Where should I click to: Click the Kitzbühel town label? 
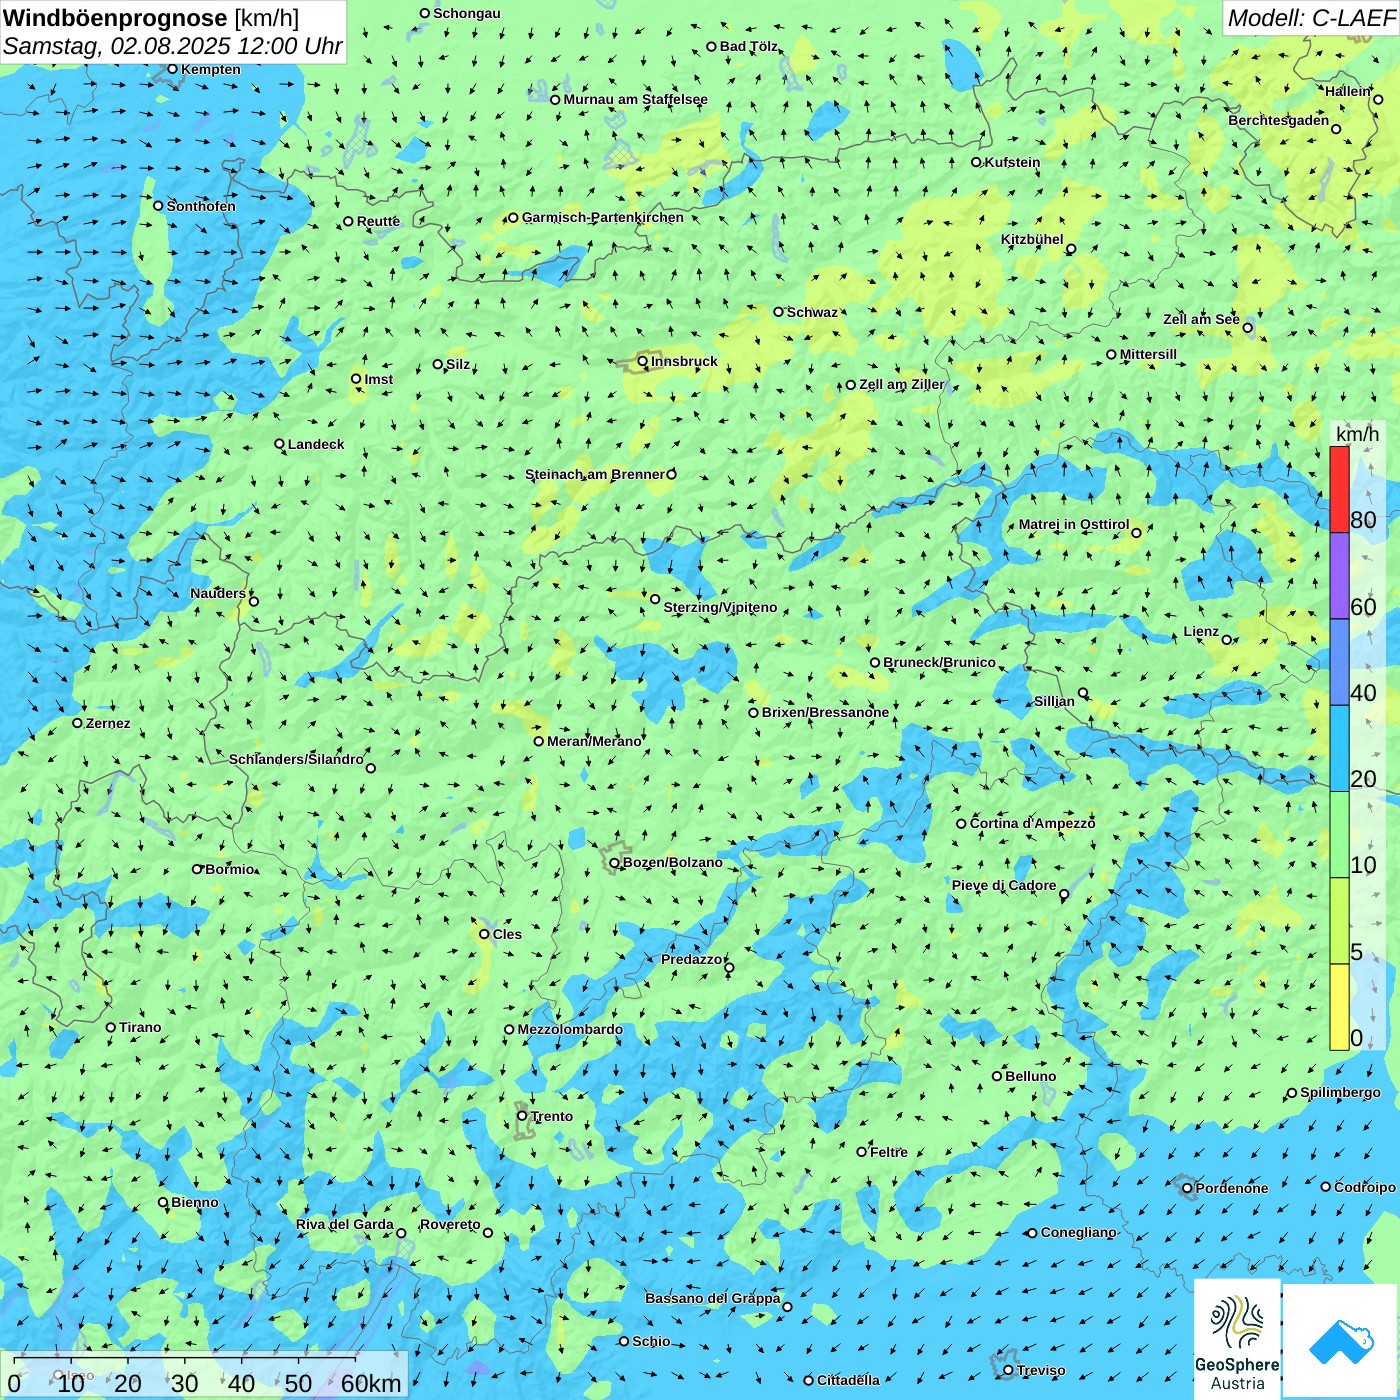tap(1032, 239)
